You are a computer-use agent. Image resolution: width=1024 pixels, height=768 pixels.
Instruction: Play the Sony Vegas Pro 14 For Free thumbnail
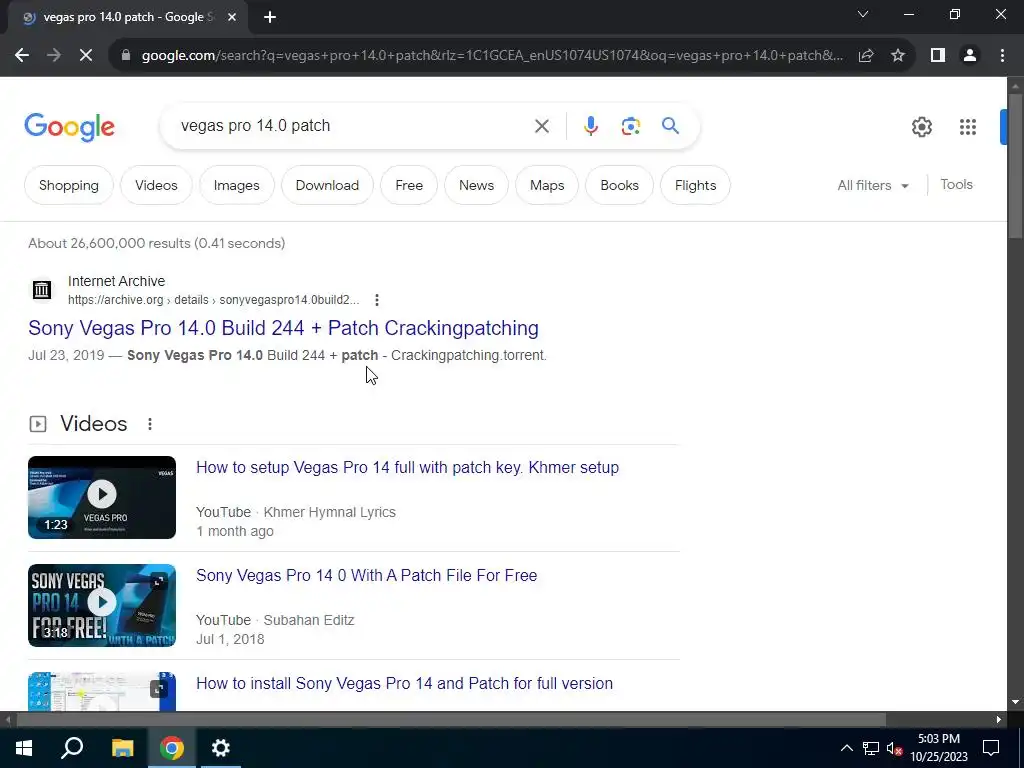click(102, 605)
